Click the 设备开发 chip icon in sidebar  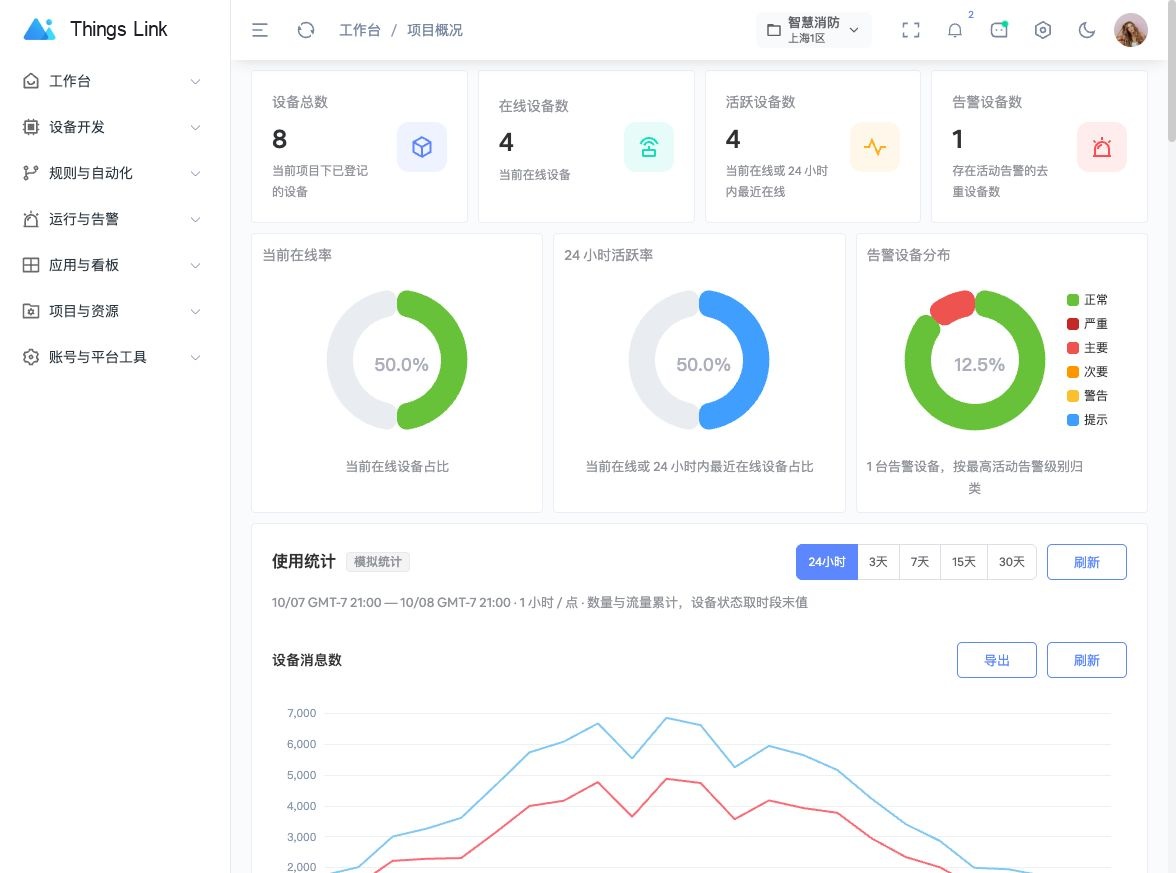tap(31, 127)
